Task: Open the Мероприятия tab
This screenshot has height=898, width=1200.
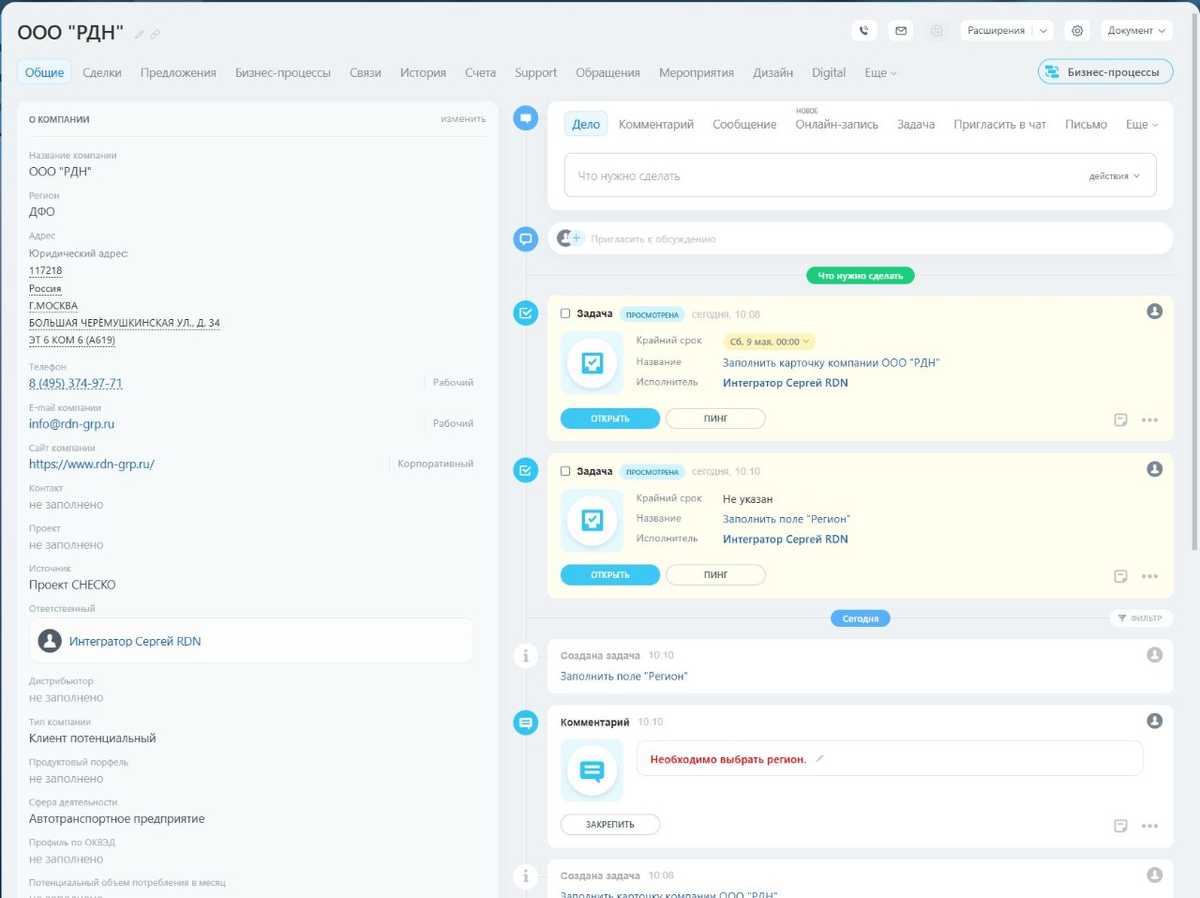Action: tap(696, 72)
